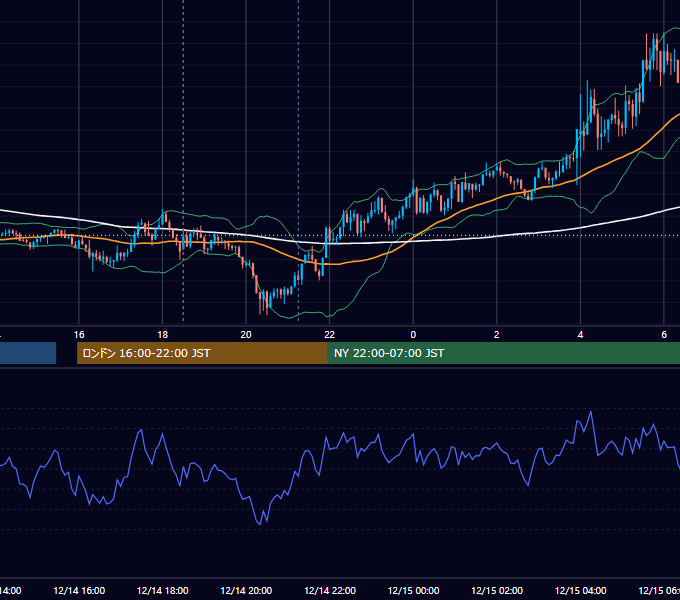This screenshot has height=600, width=680.
Task: Click the hour label 2 on the chart axis
Action: [497, 335]
